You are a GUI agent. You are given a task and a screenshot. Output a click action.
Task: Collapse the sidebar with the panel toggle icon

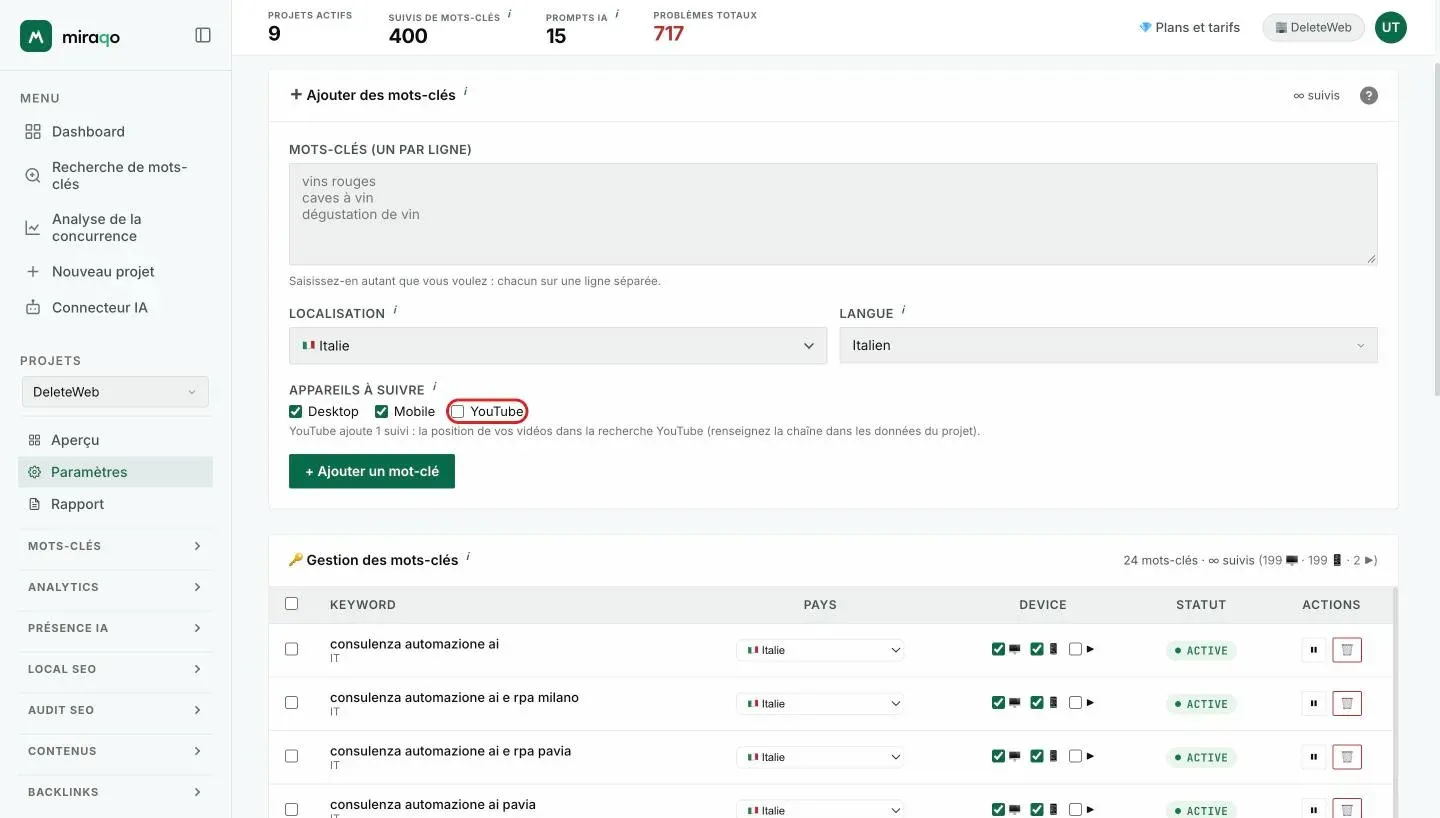coord(203,35)
